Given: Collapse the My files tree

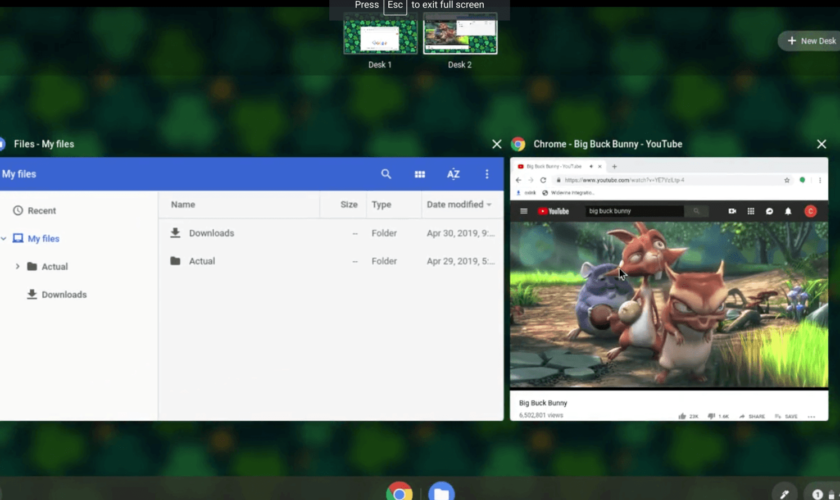Looking at the screenshot, I should coord(4,239).
